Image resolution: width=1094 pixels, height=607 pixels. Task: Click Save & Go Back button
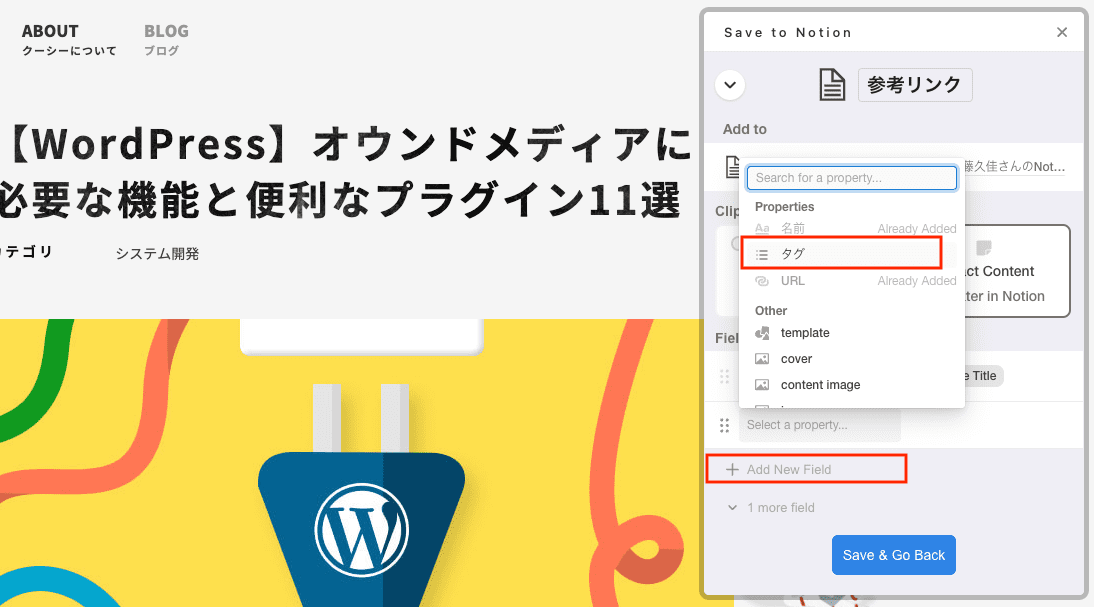(x=894, y=555)
